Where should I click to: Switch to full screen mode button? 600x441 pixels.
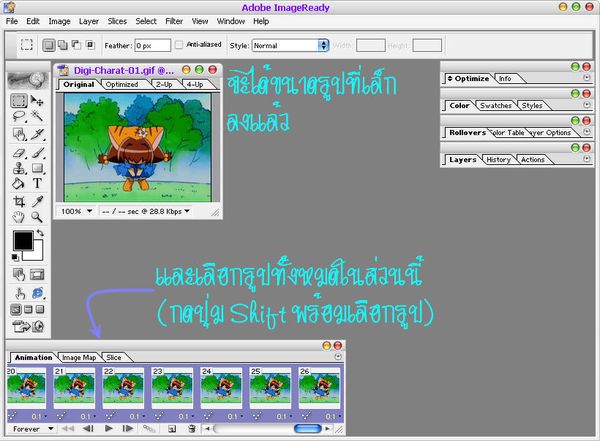click(40, 309)
